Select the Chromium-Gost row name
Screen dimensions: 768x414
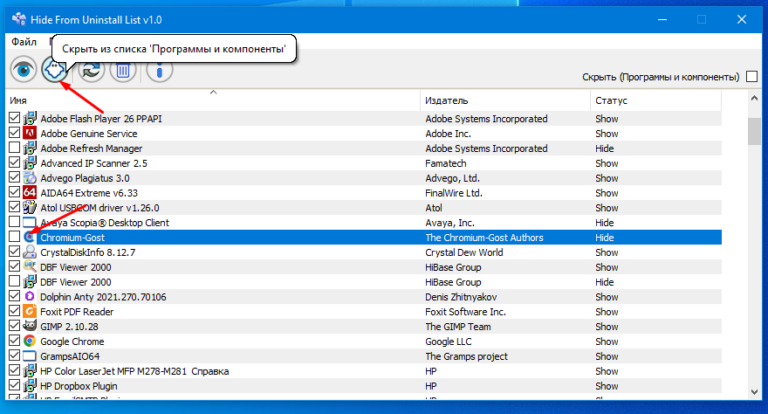[72, 238]
